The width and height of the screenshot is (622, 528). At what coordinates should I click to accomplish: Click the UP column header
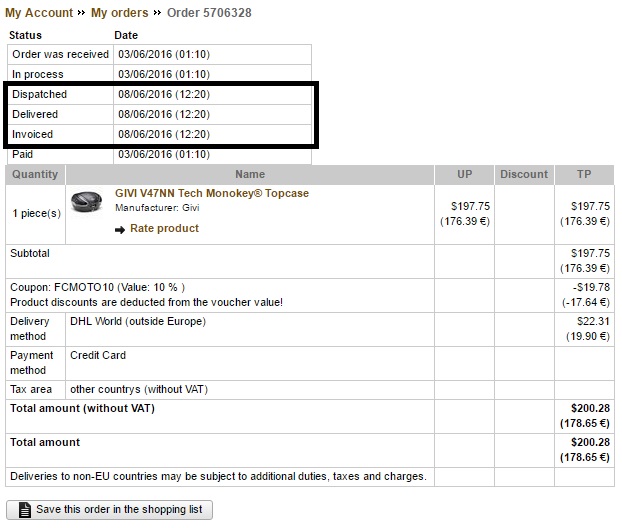464,174
